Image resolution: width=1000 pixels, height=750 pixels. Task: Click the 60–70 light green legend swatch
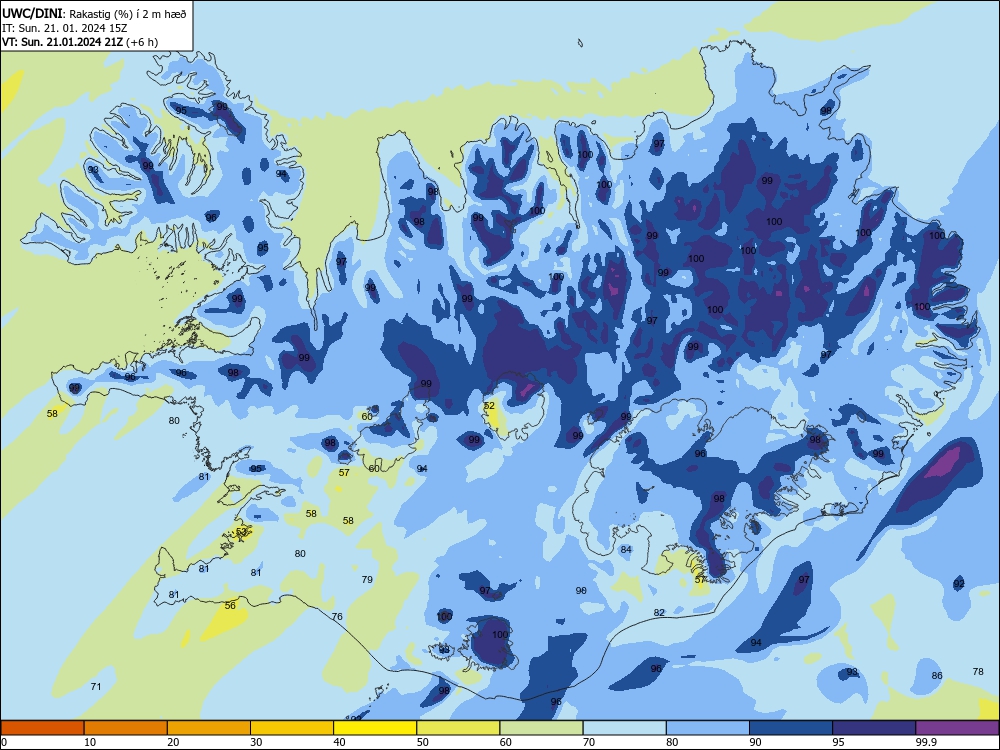pyautogui.click(x=541, y=728)
